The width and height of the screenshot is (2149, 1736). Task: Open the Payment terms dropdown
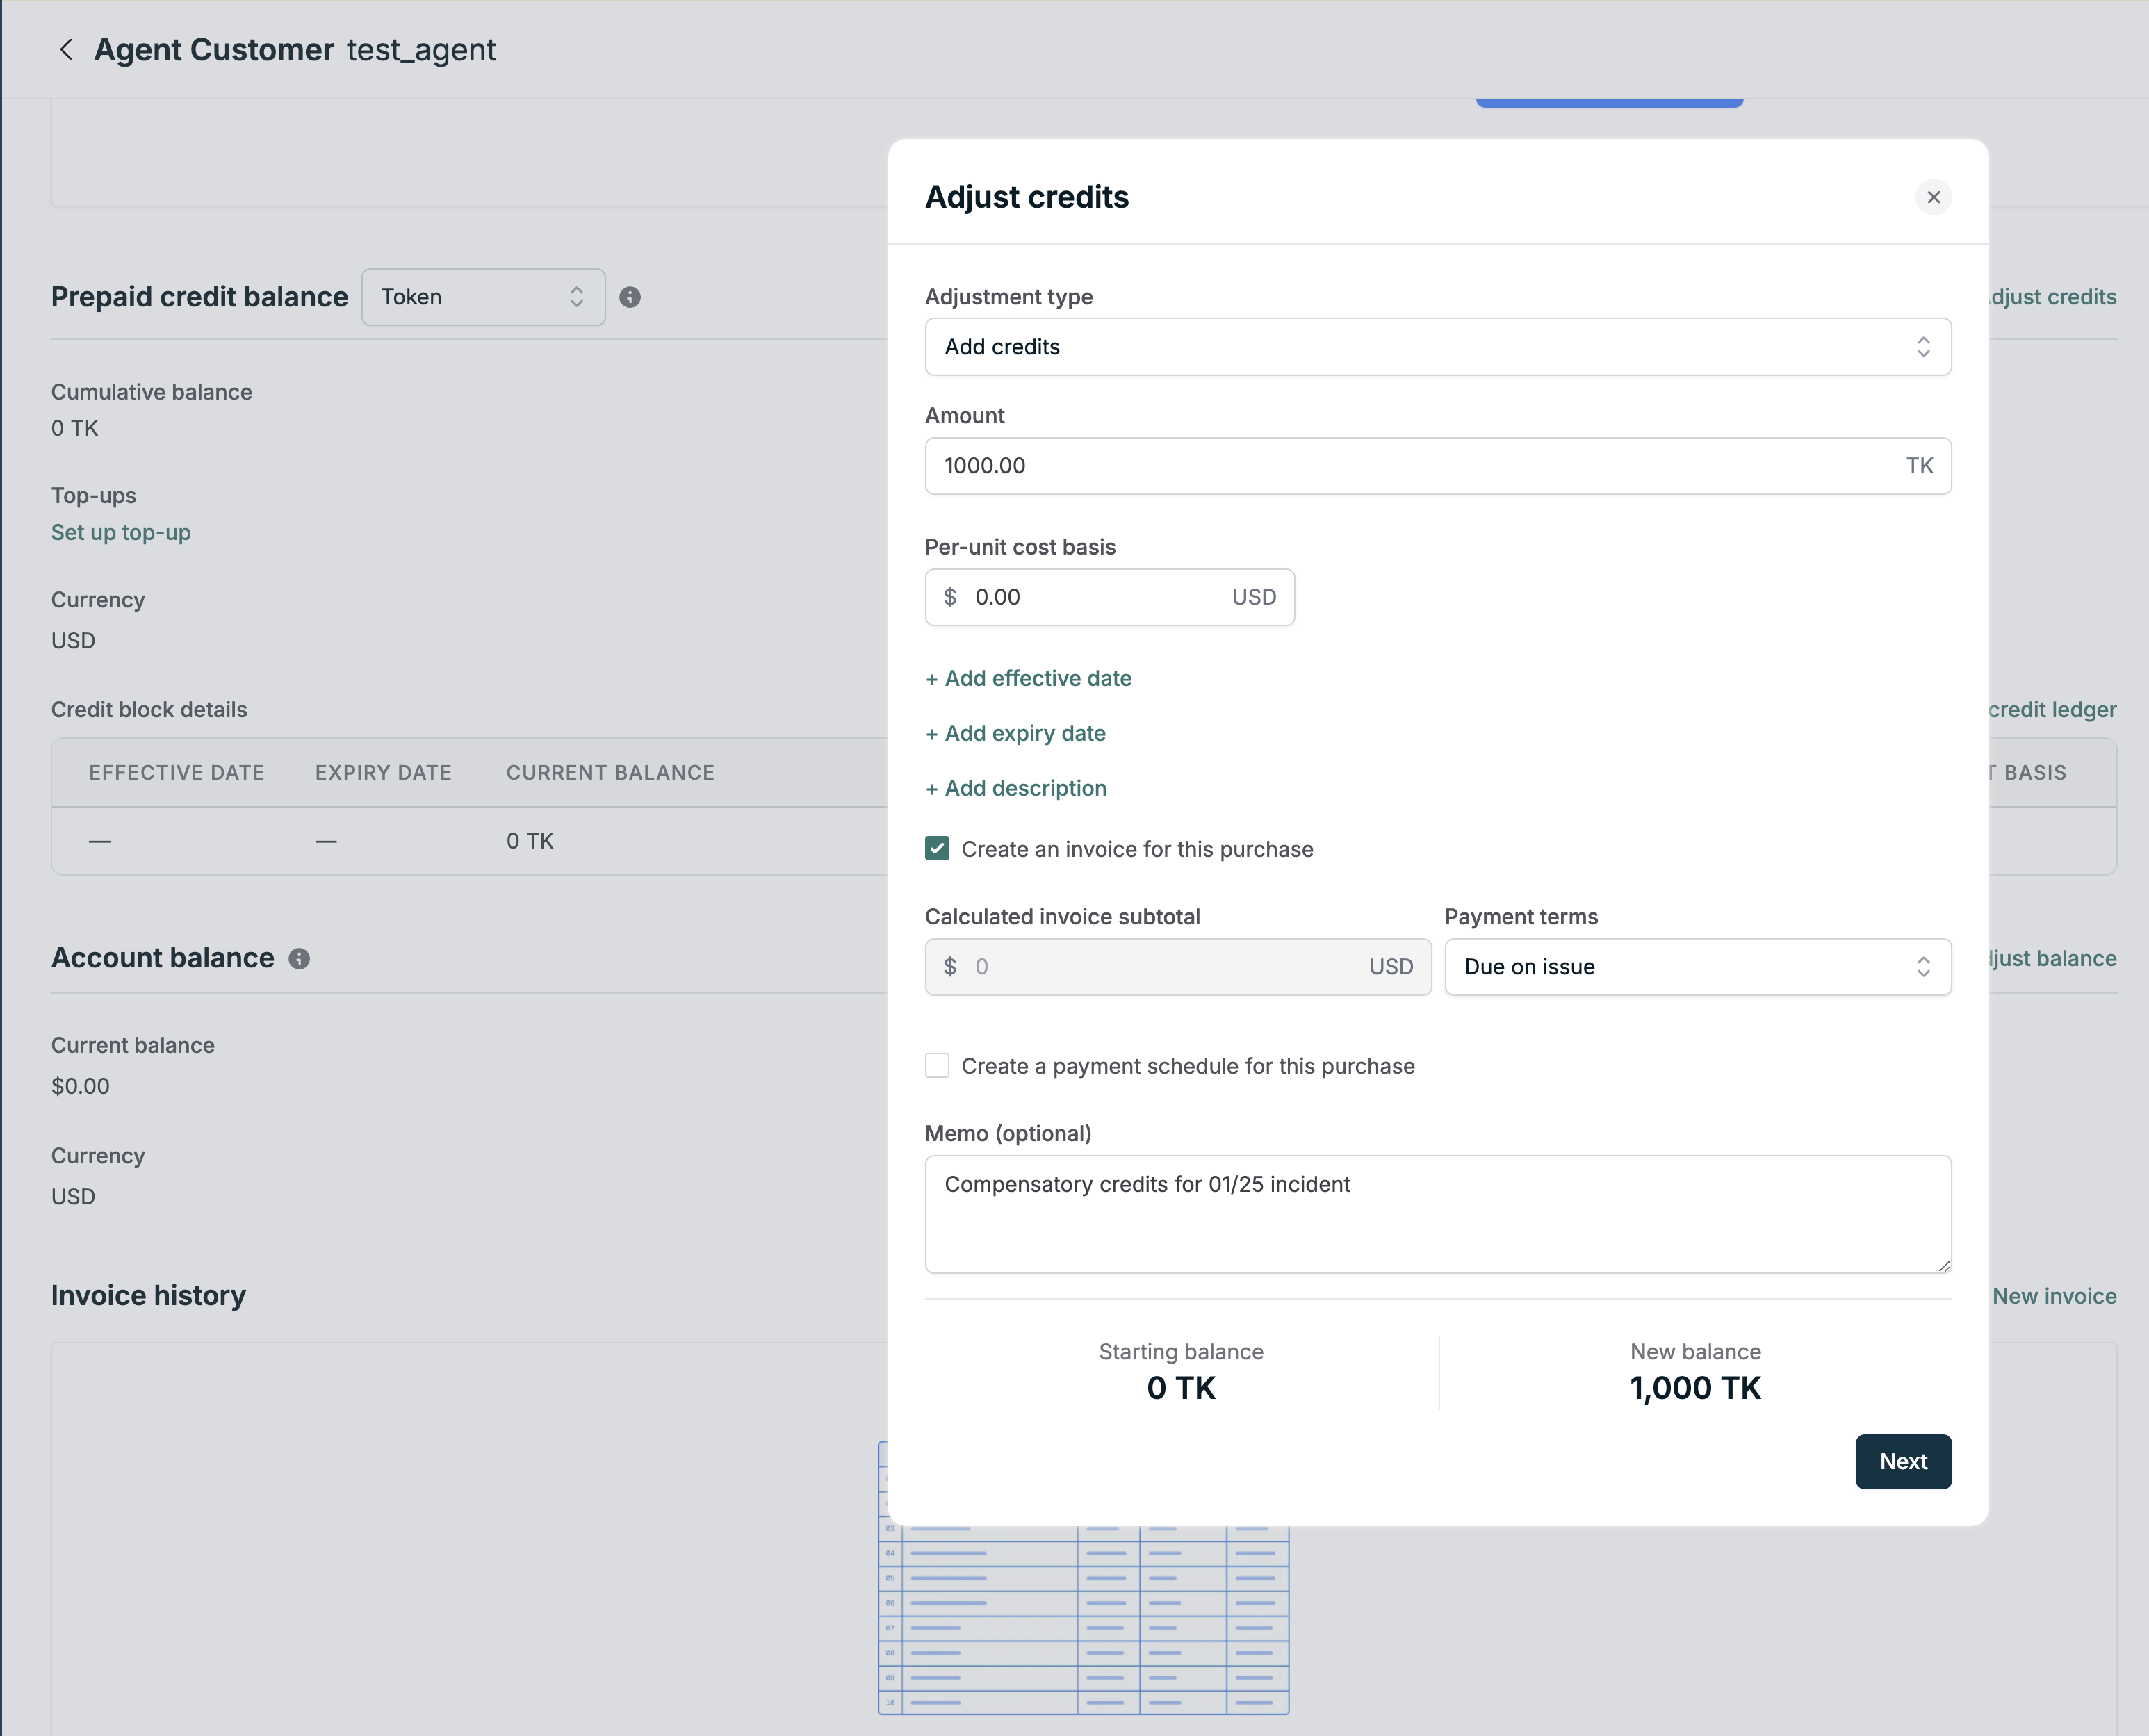point(1697,967)
